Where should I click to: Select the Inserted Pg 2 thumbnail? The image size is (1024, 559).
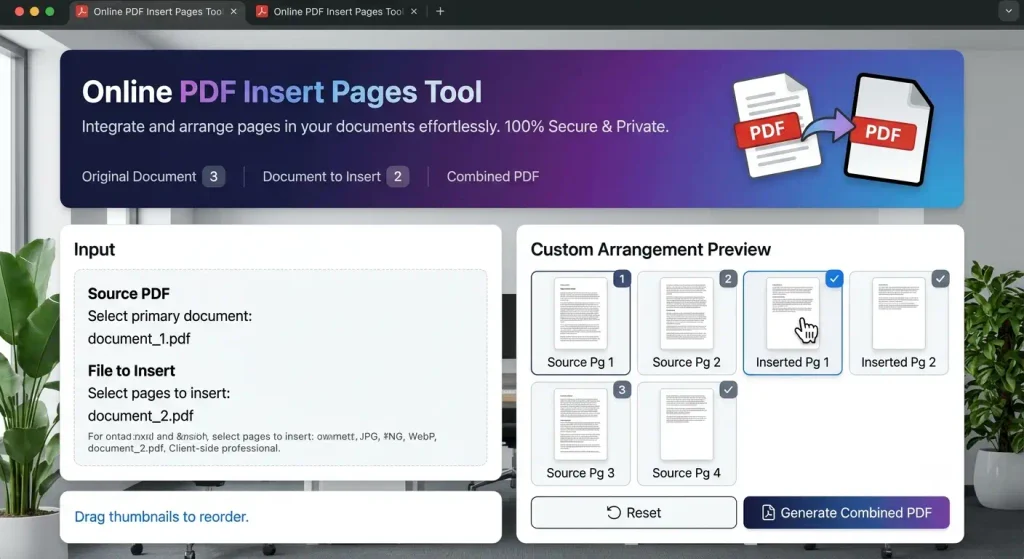(899, 323)
